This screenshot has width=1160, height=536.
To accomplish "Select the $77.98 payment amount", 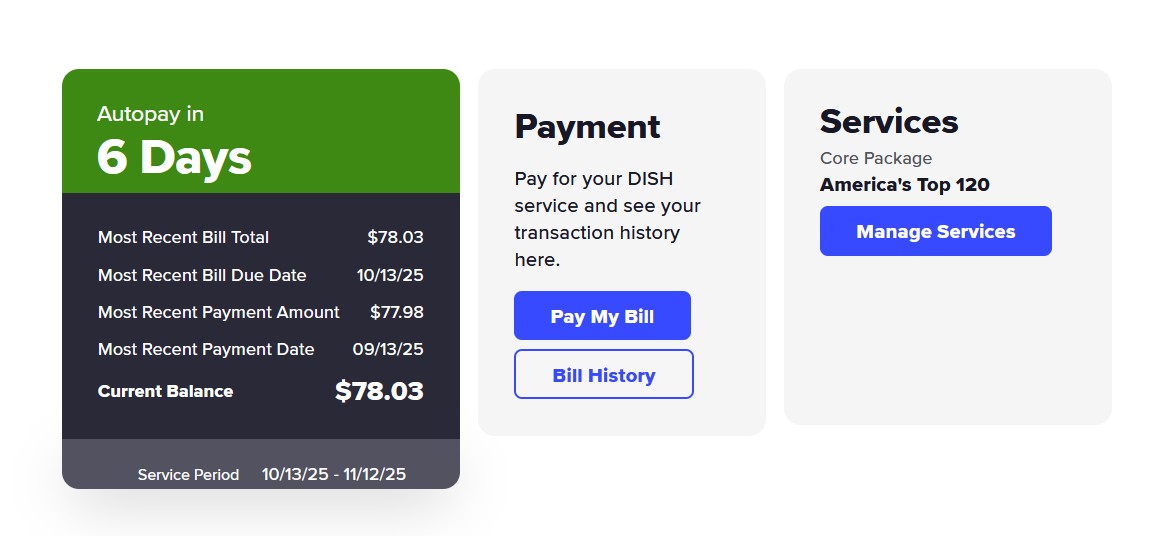I will point(396,312).
